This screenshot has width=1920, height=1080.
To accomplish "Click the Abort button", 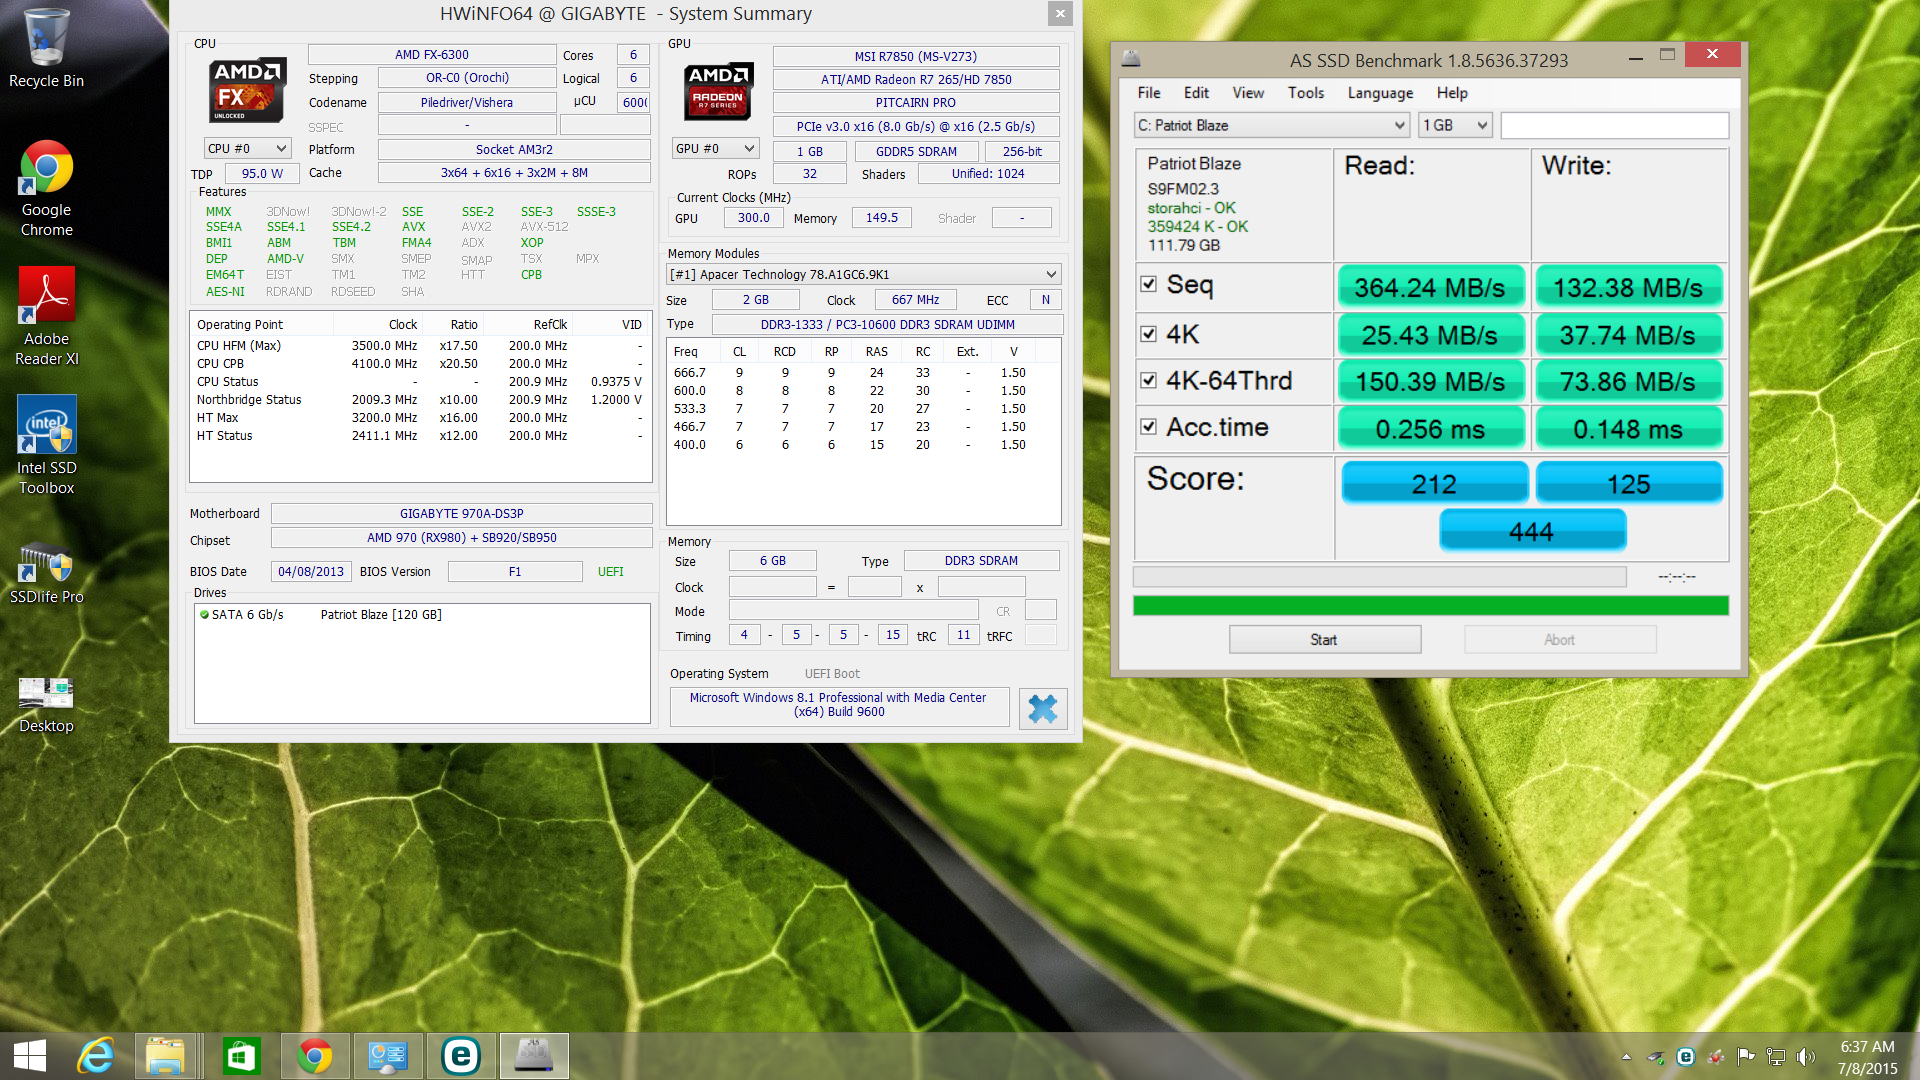I will pyautogui.click(x=1559, y=640).
